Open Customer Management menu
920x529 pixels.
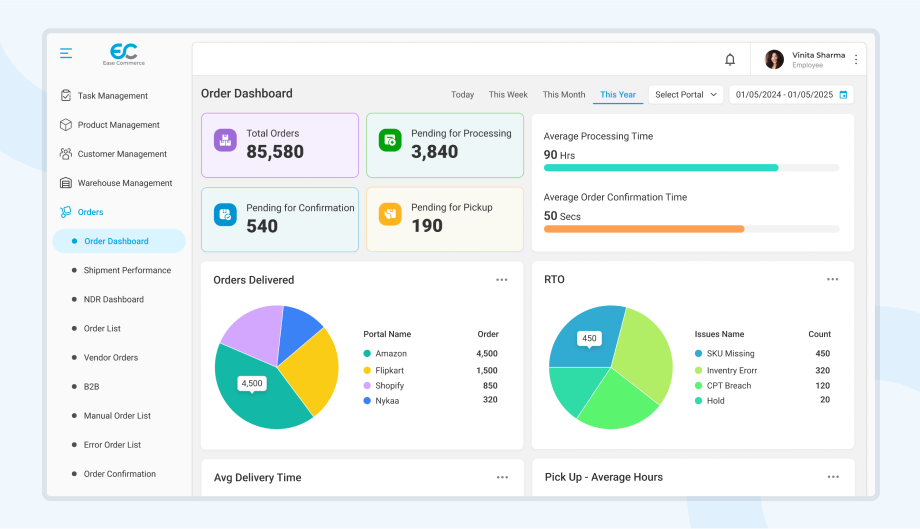tap(122, 154)
